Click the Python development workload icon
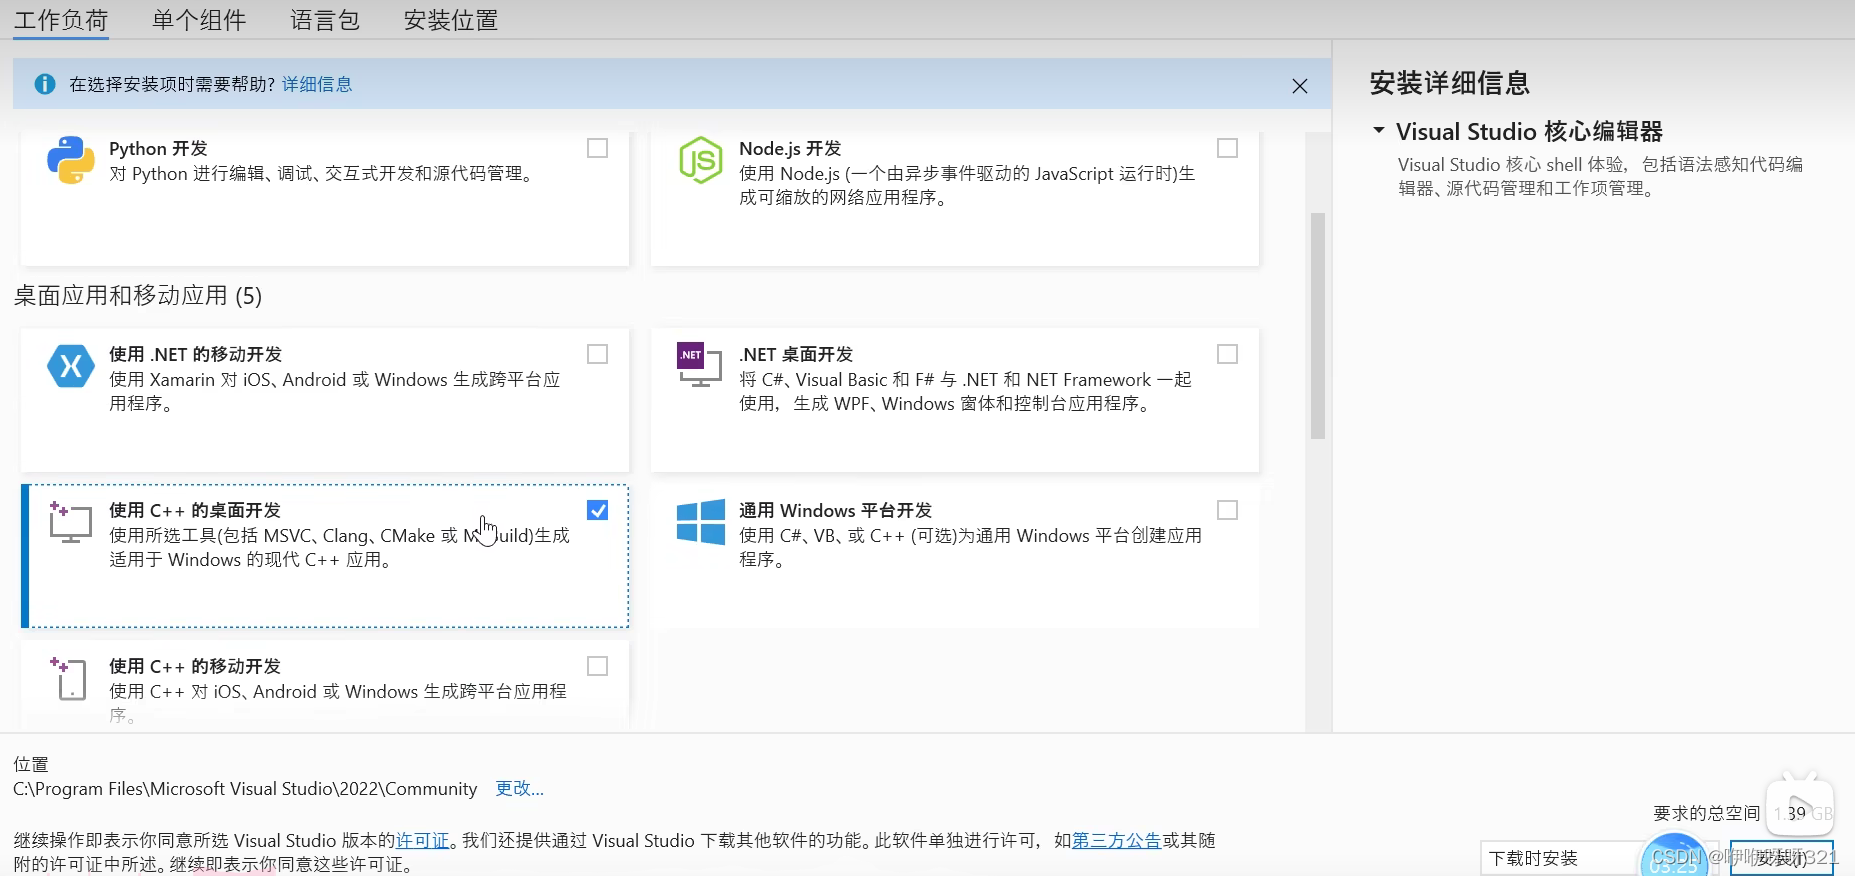Screen dimensions: 1855x876 tap(71, 160)
